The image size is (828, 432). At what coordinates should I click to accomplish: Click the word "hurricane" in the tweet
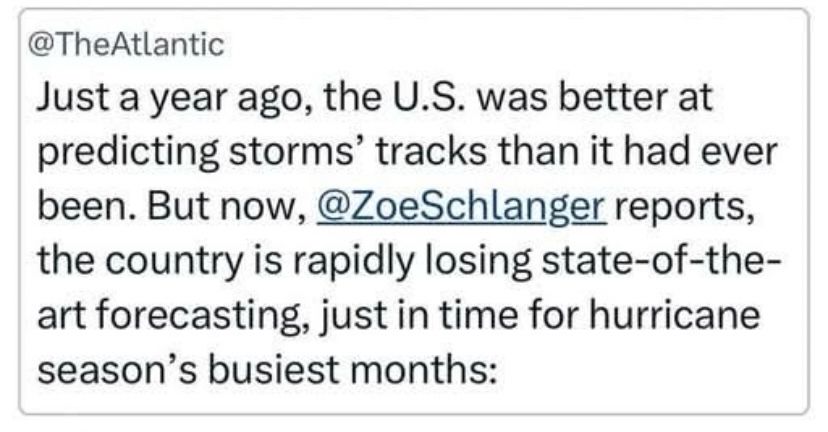(674, 315)
